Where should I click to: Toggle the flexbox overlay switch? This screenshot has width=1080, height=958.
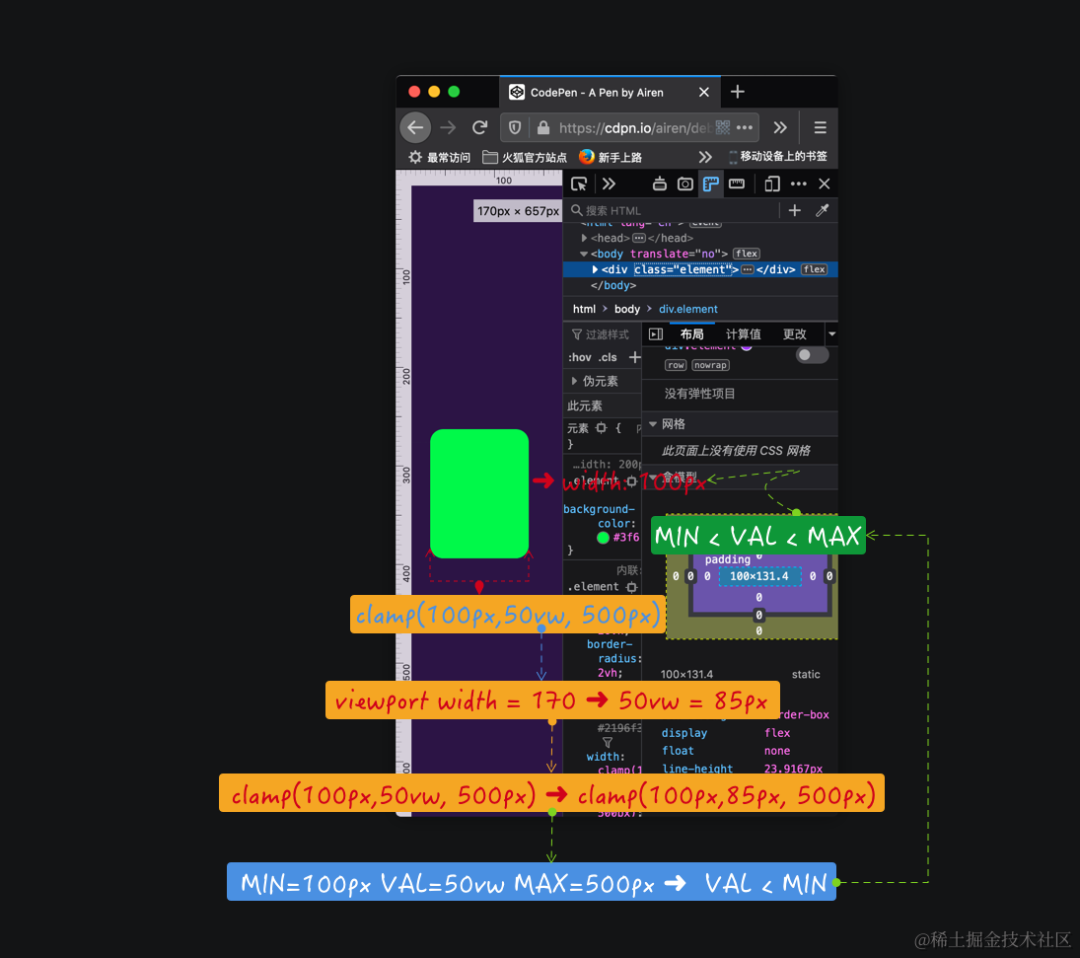[811, 355]
